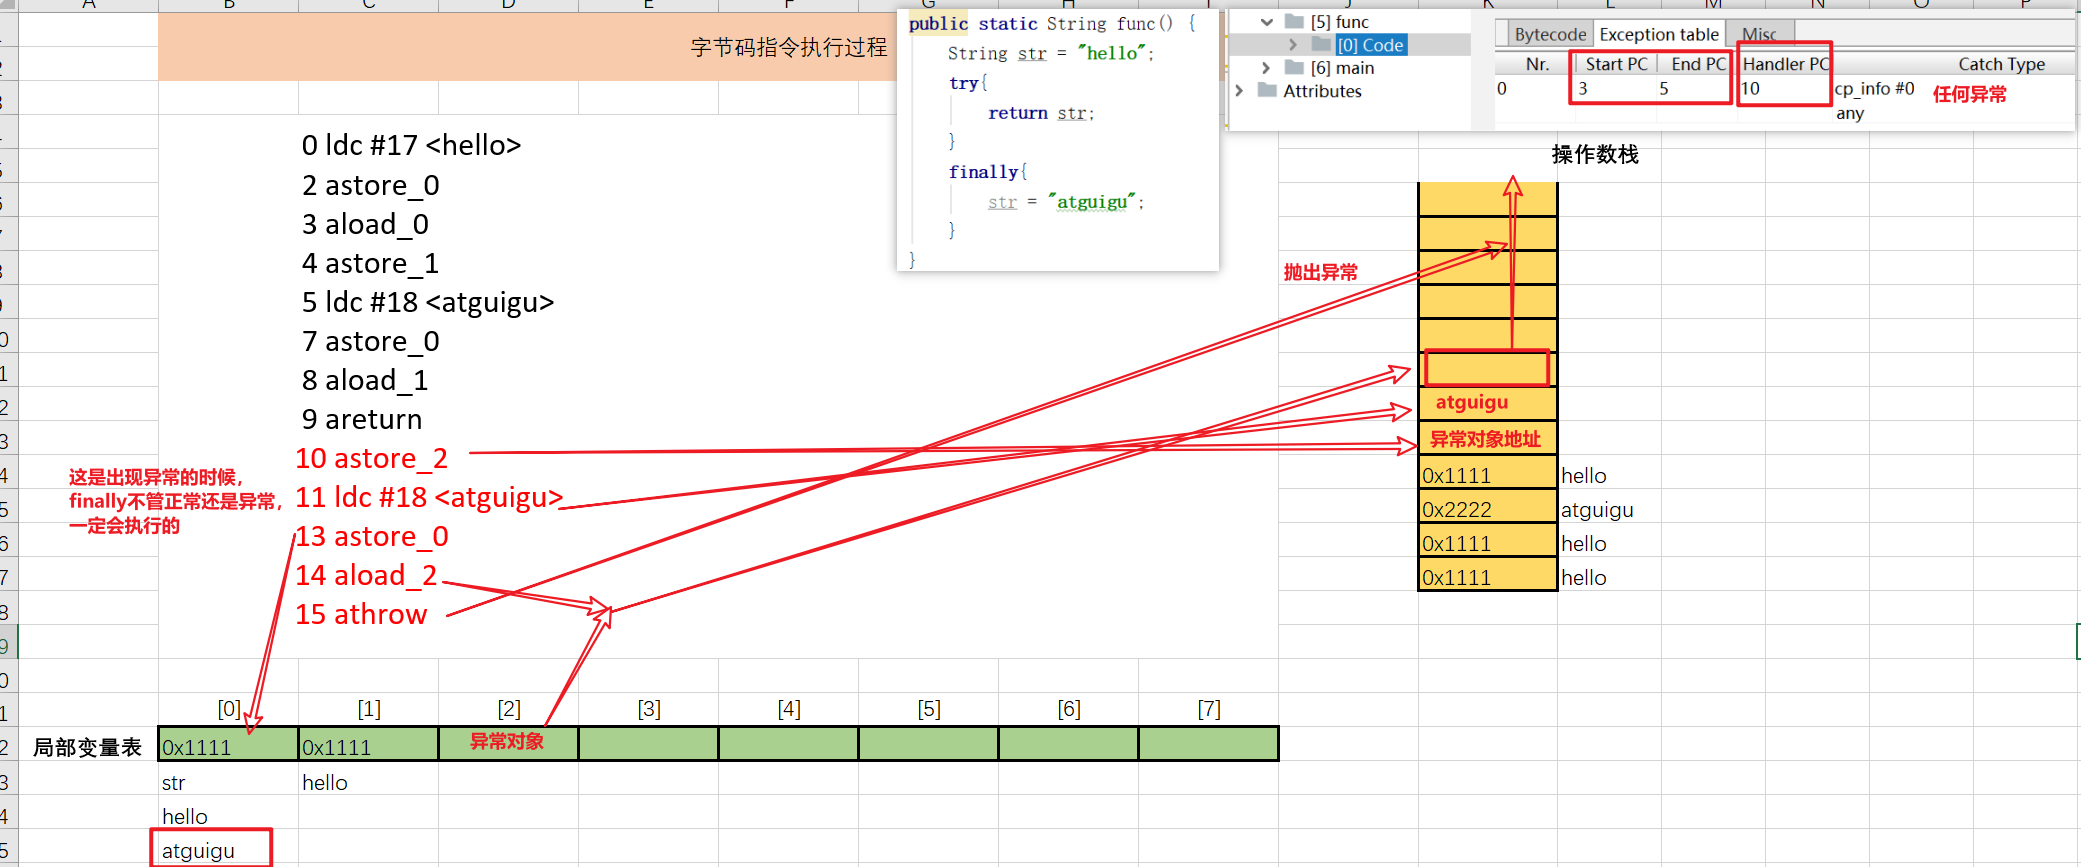Select the '2 astore_0' instruction
Image resolution: width=2081 pixels, height=867 pixels.
coord(371,185)
